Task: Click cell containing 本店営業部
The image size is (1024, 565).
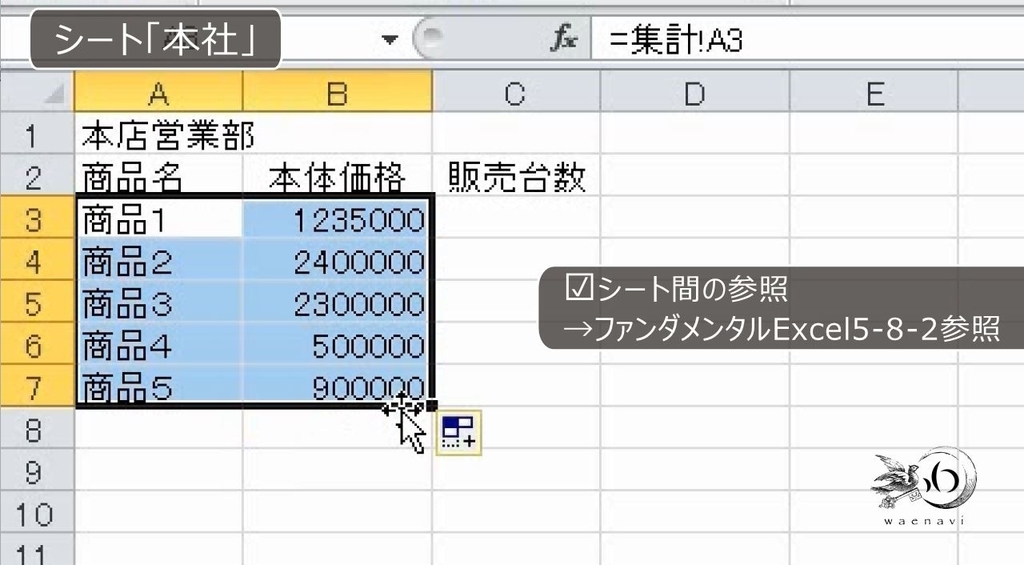Action: pyautogui.click(x=159, y=135)
